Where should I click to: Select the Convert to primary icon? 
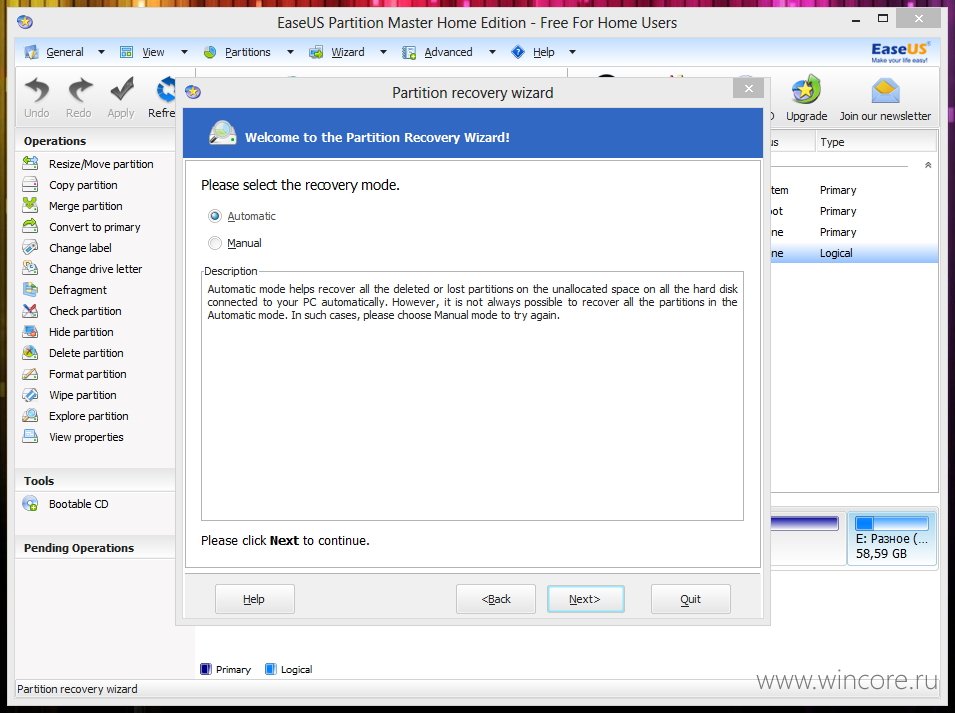coord(30,227)
